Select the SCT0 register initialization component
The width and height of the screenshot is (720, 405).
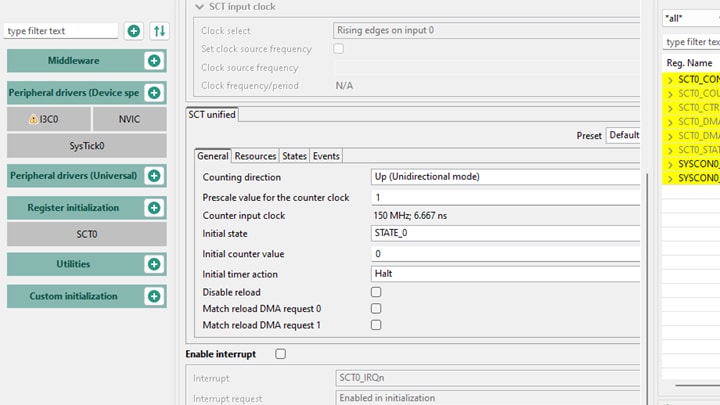point(87,234)
